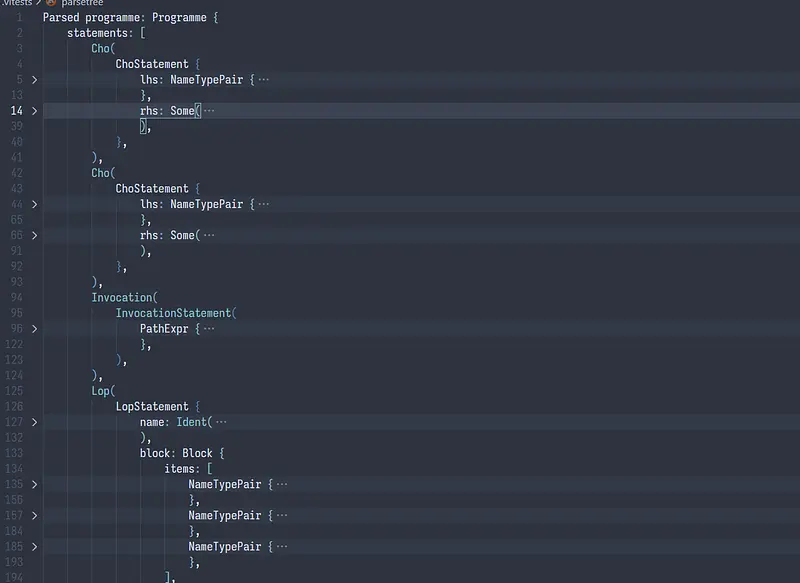Click on block: Block text at line 133

(x=182, y=453)
